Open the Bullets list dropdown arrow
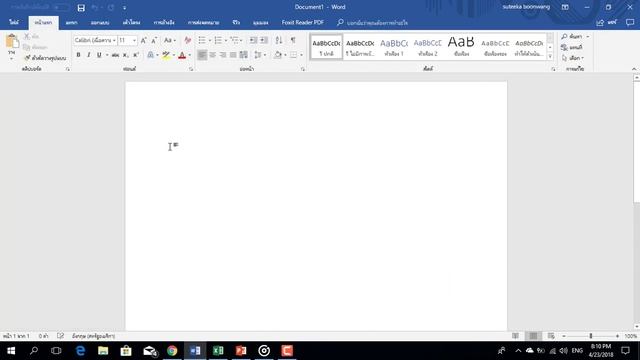Screen dimensions: 640x360 [210, 40]
